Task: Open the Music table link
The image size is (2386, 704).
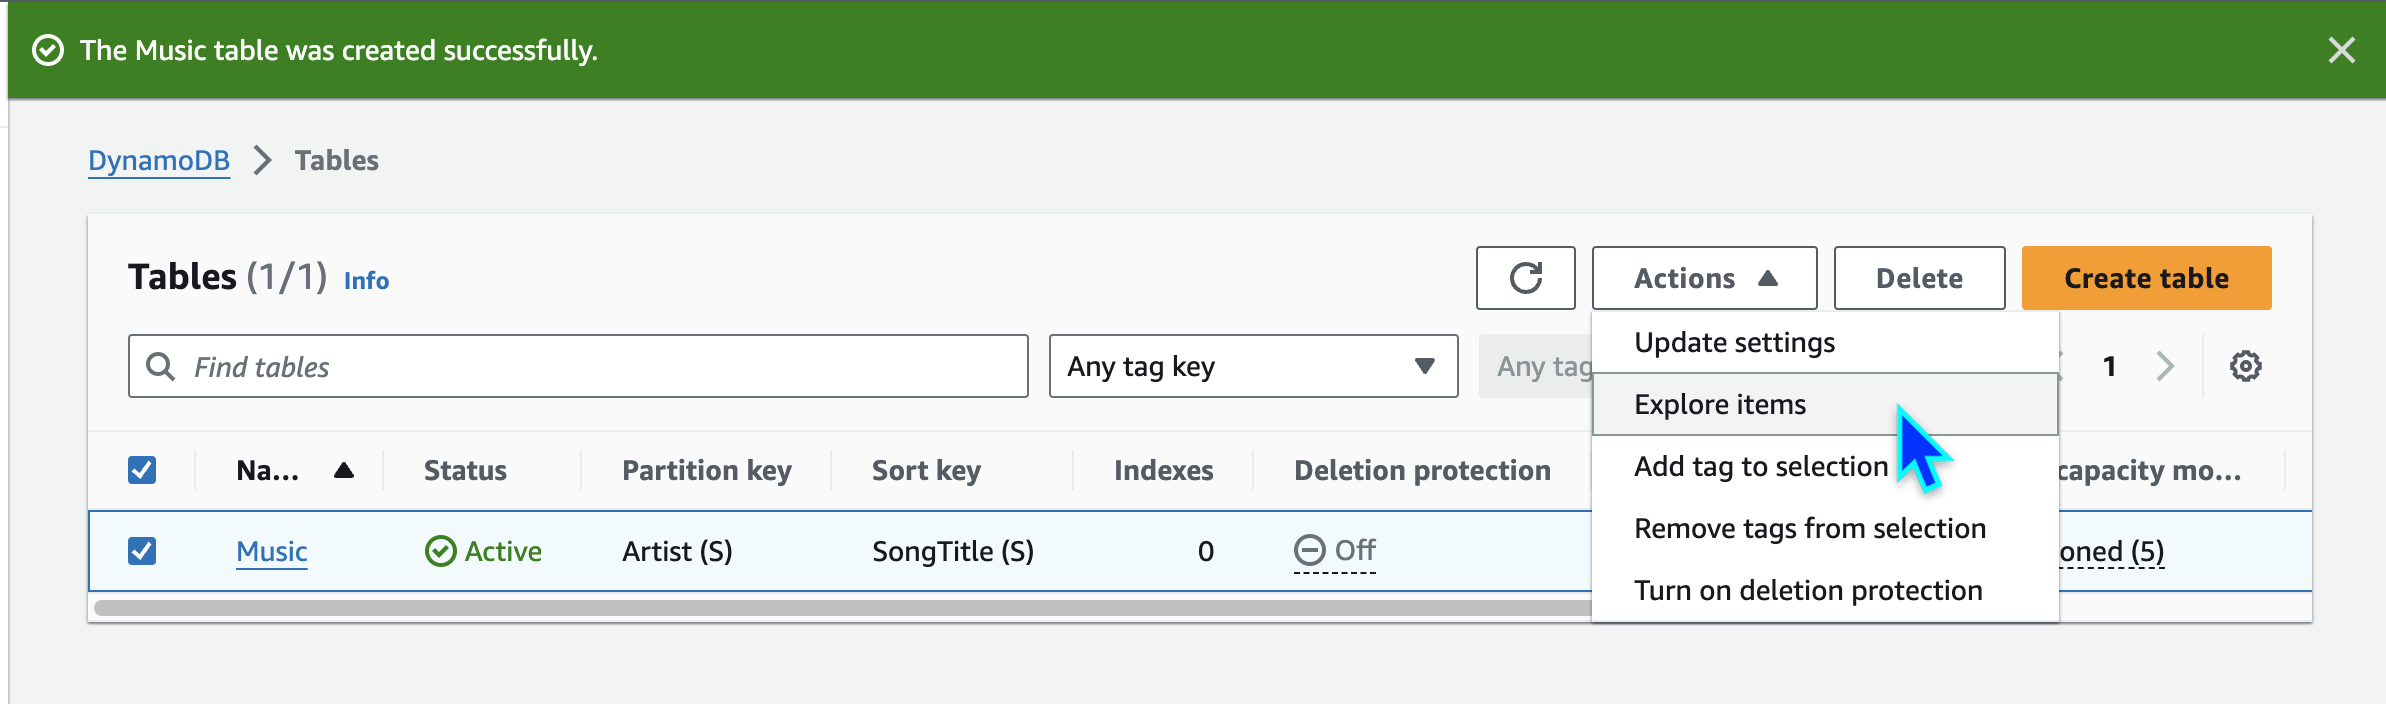Action: coord(272,551)
